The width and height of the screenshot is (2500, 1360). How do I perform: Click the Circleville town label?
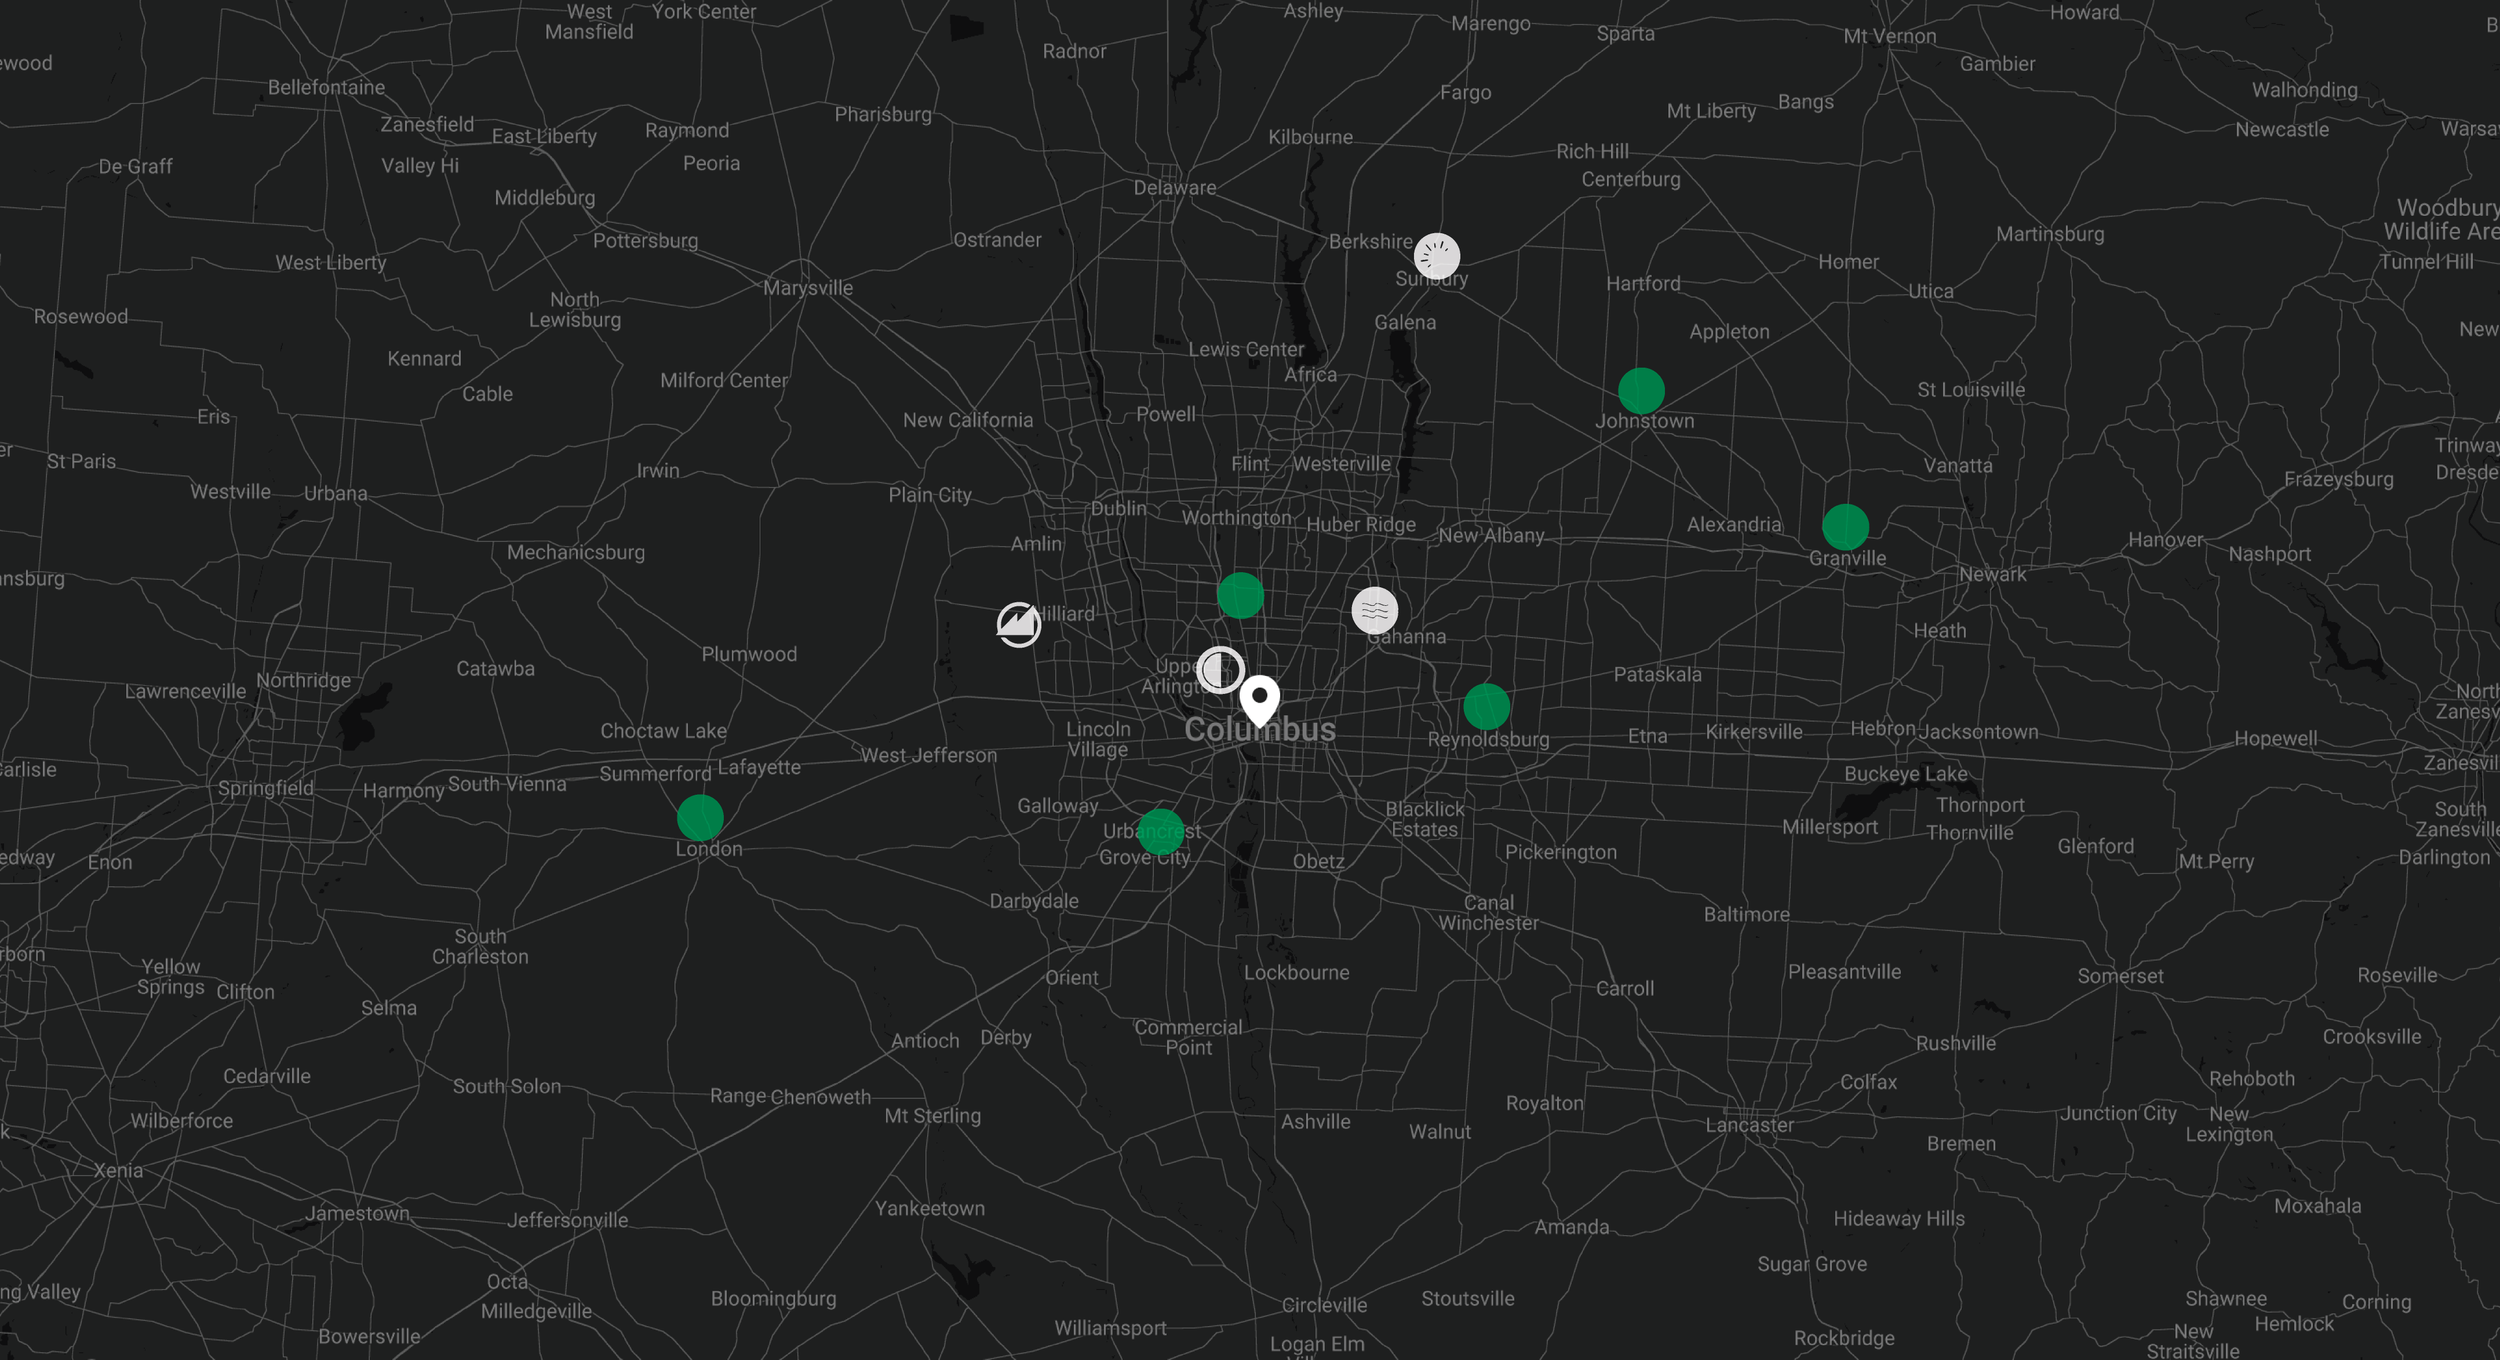(x=1324, y=1305)
